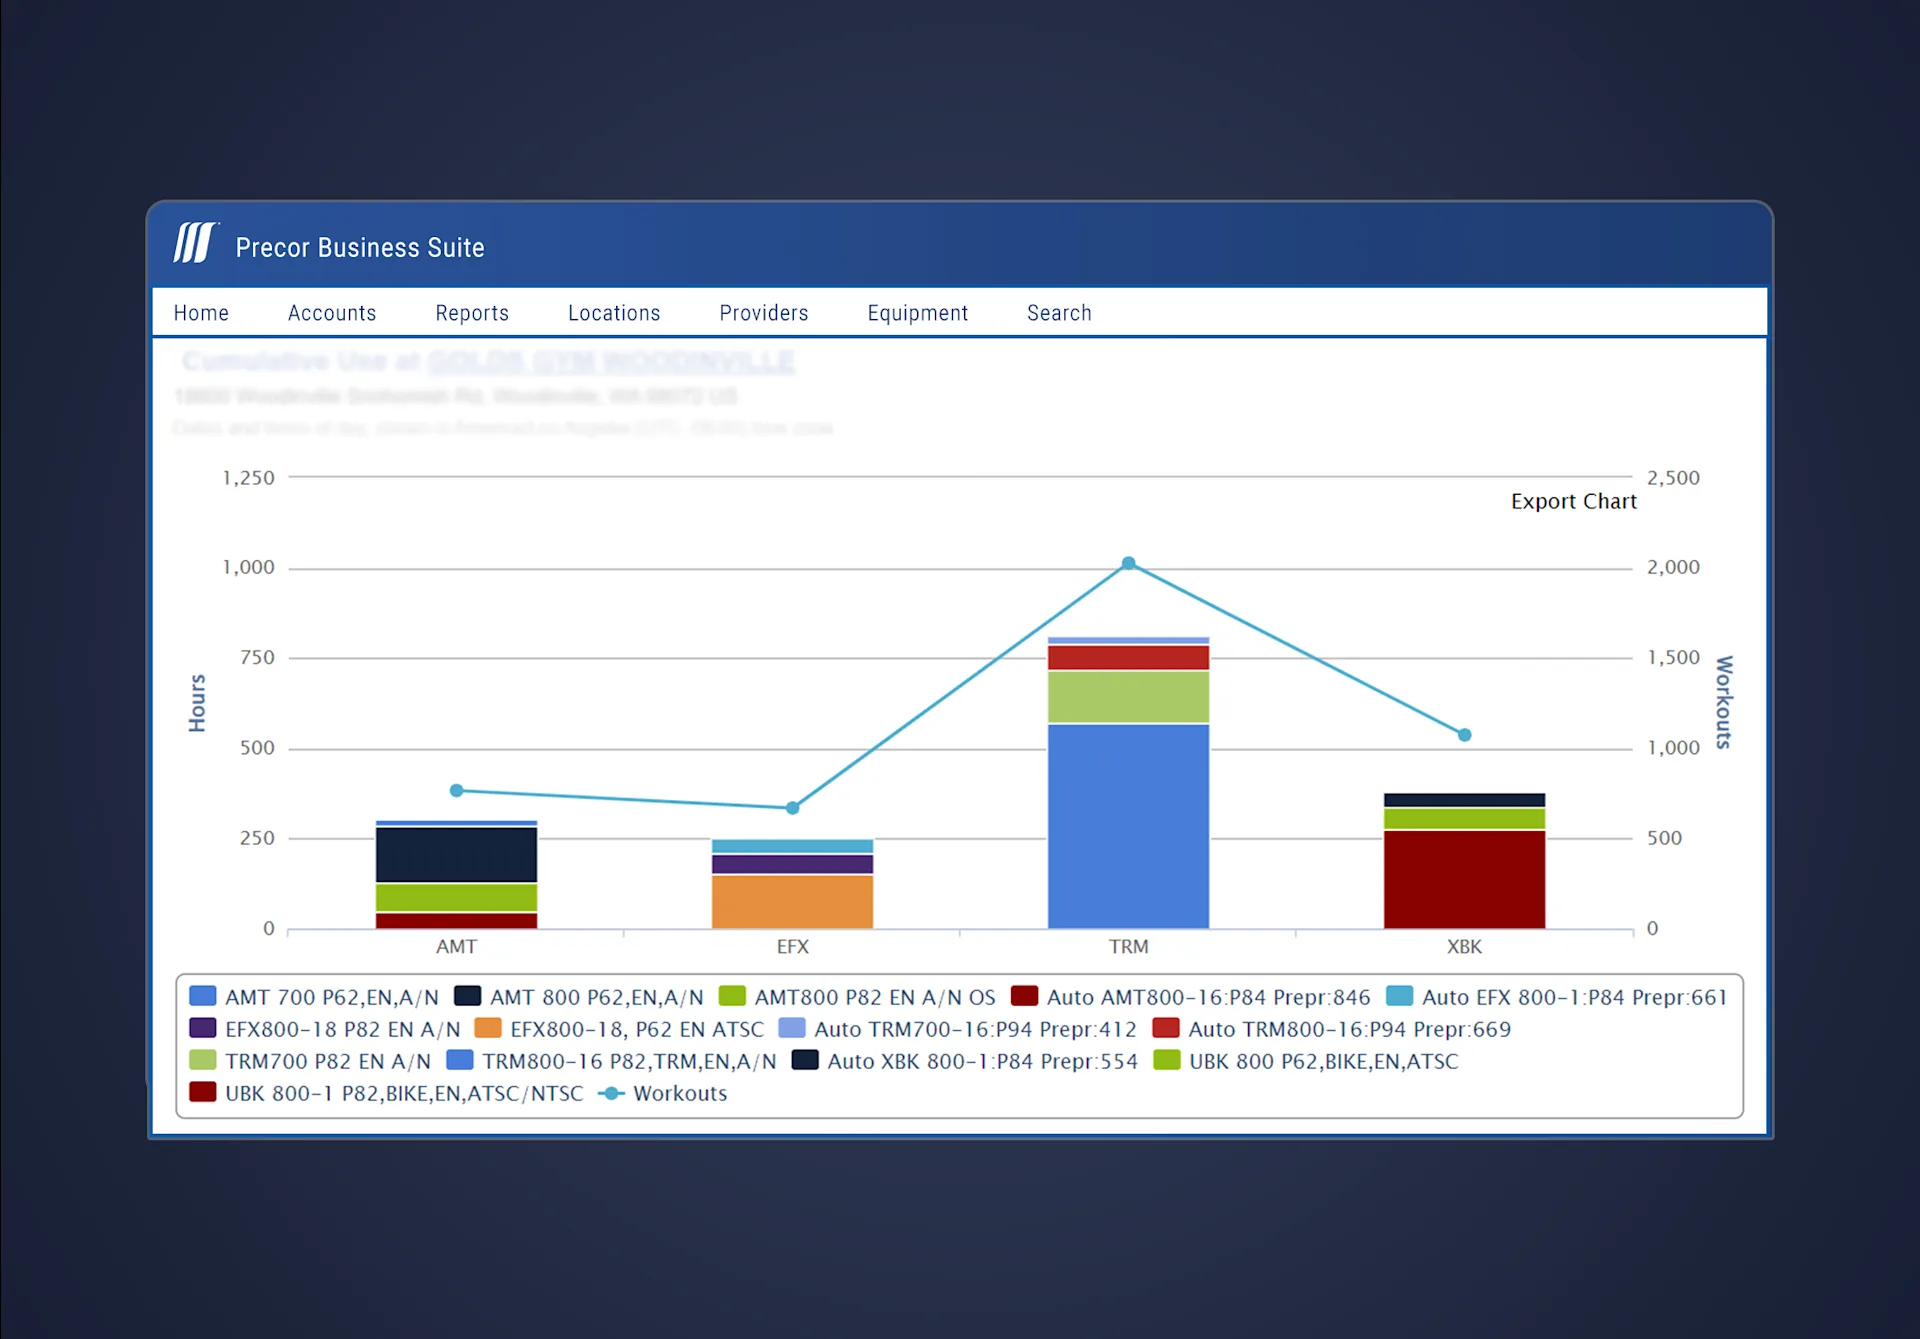
Task: Click the TRM category axis label
Action: (1128, 946)
